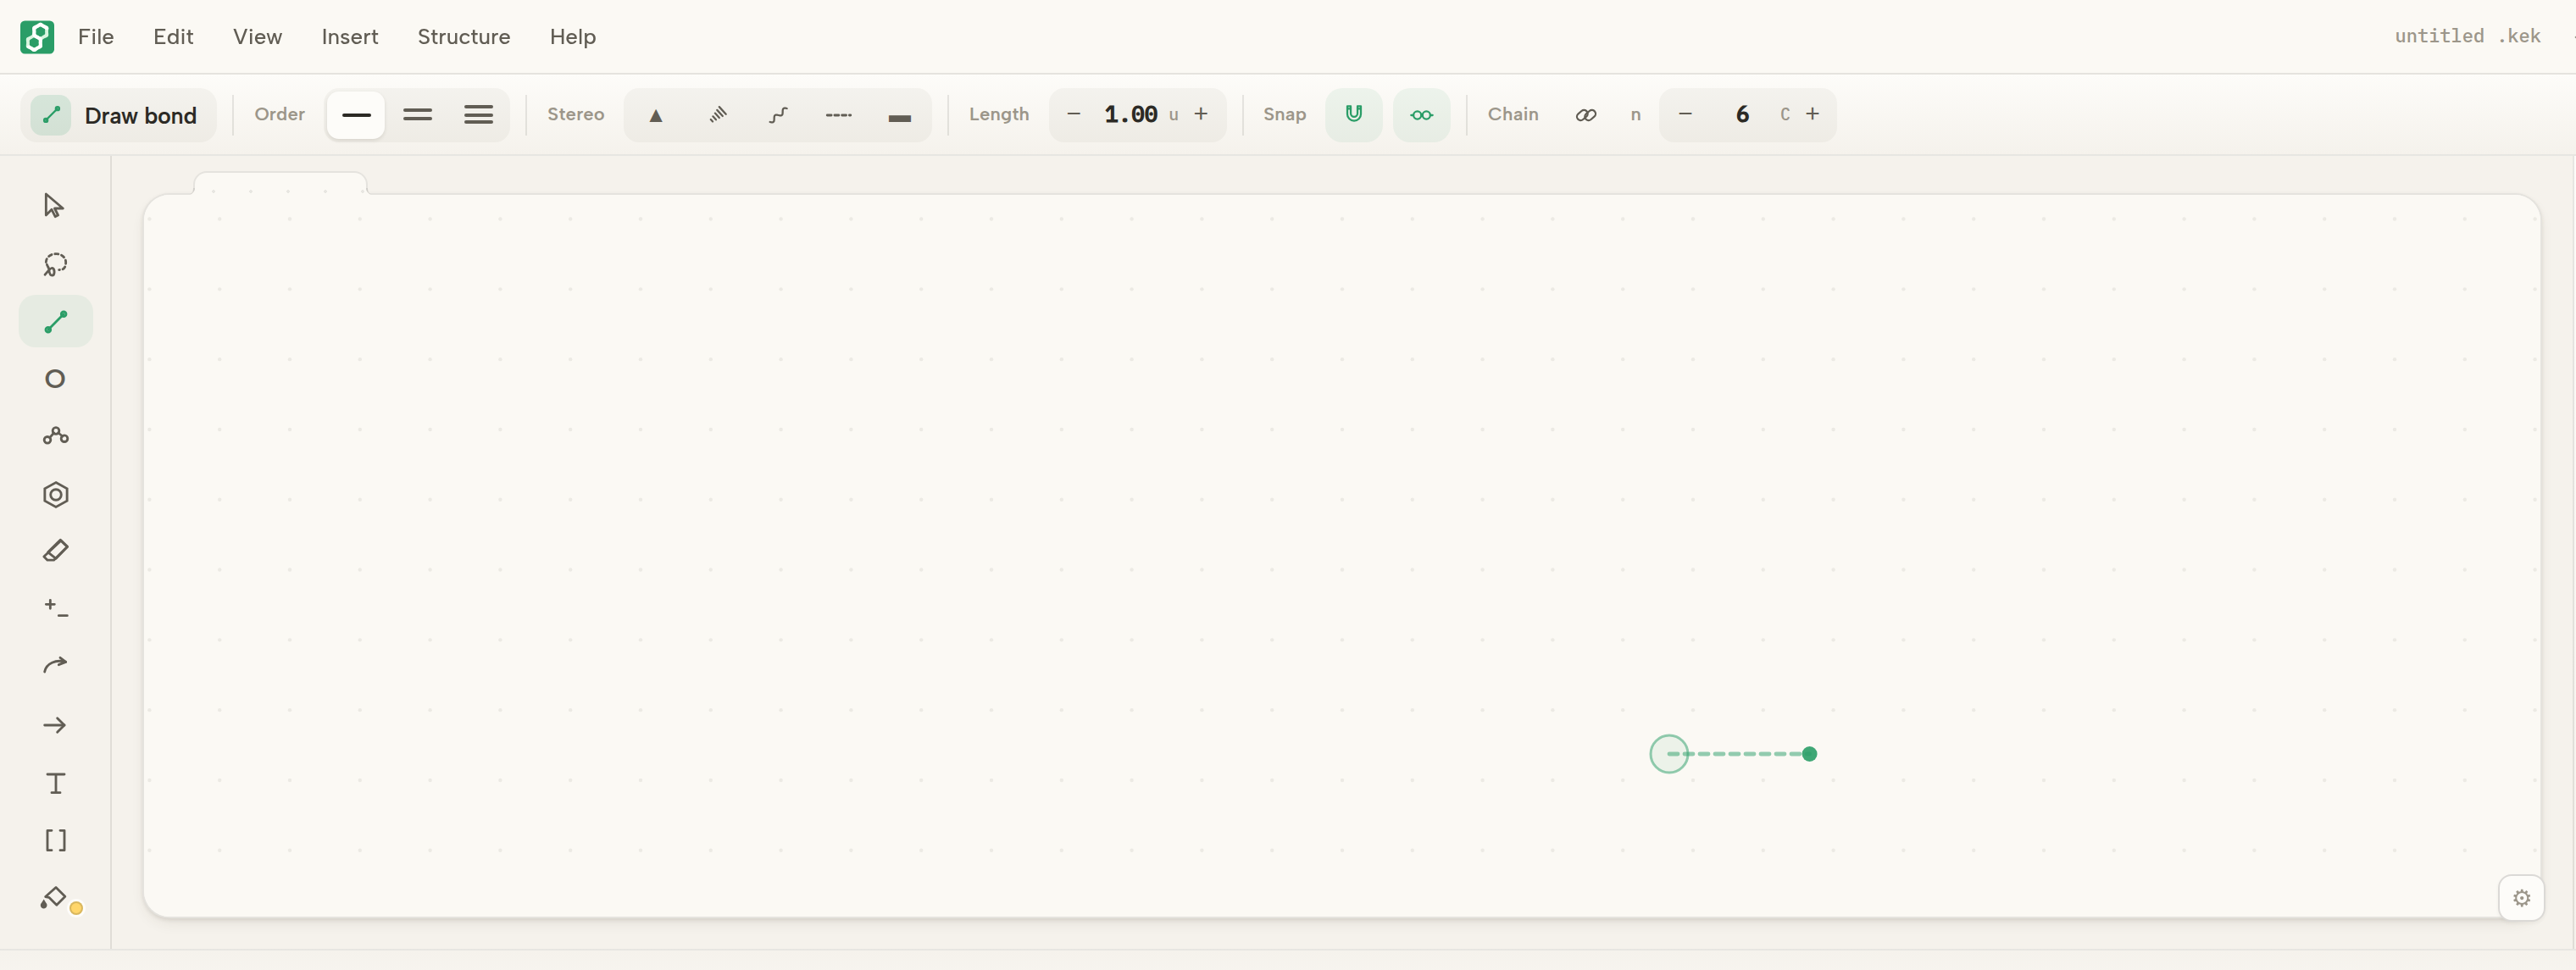Pick the eraser tool
2576x970 pixels.
55,551
